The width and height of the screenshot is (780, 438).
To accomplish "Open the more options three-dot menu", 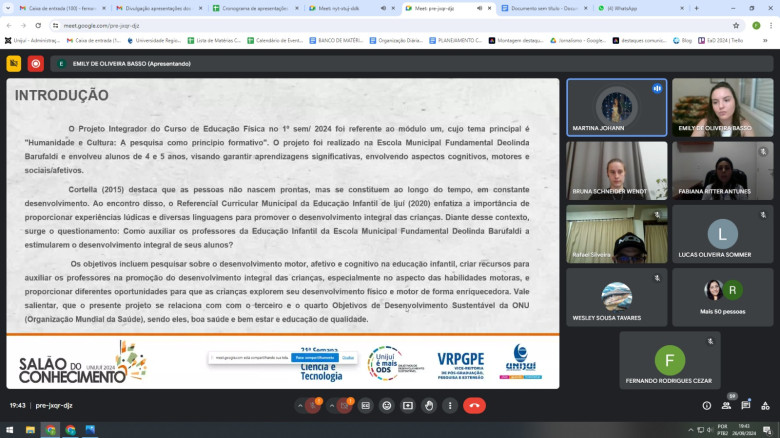I will 449,405.
